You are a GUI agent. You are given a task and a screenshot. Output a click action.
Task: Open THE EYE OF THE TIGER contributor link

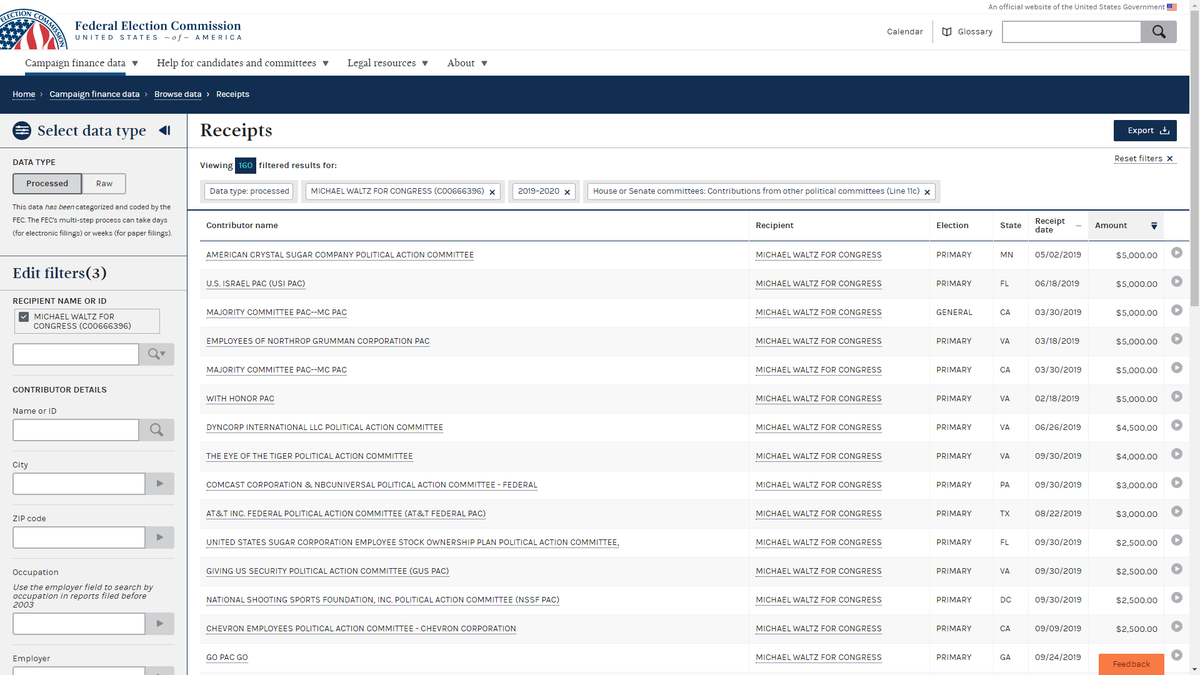coord(309,457)
